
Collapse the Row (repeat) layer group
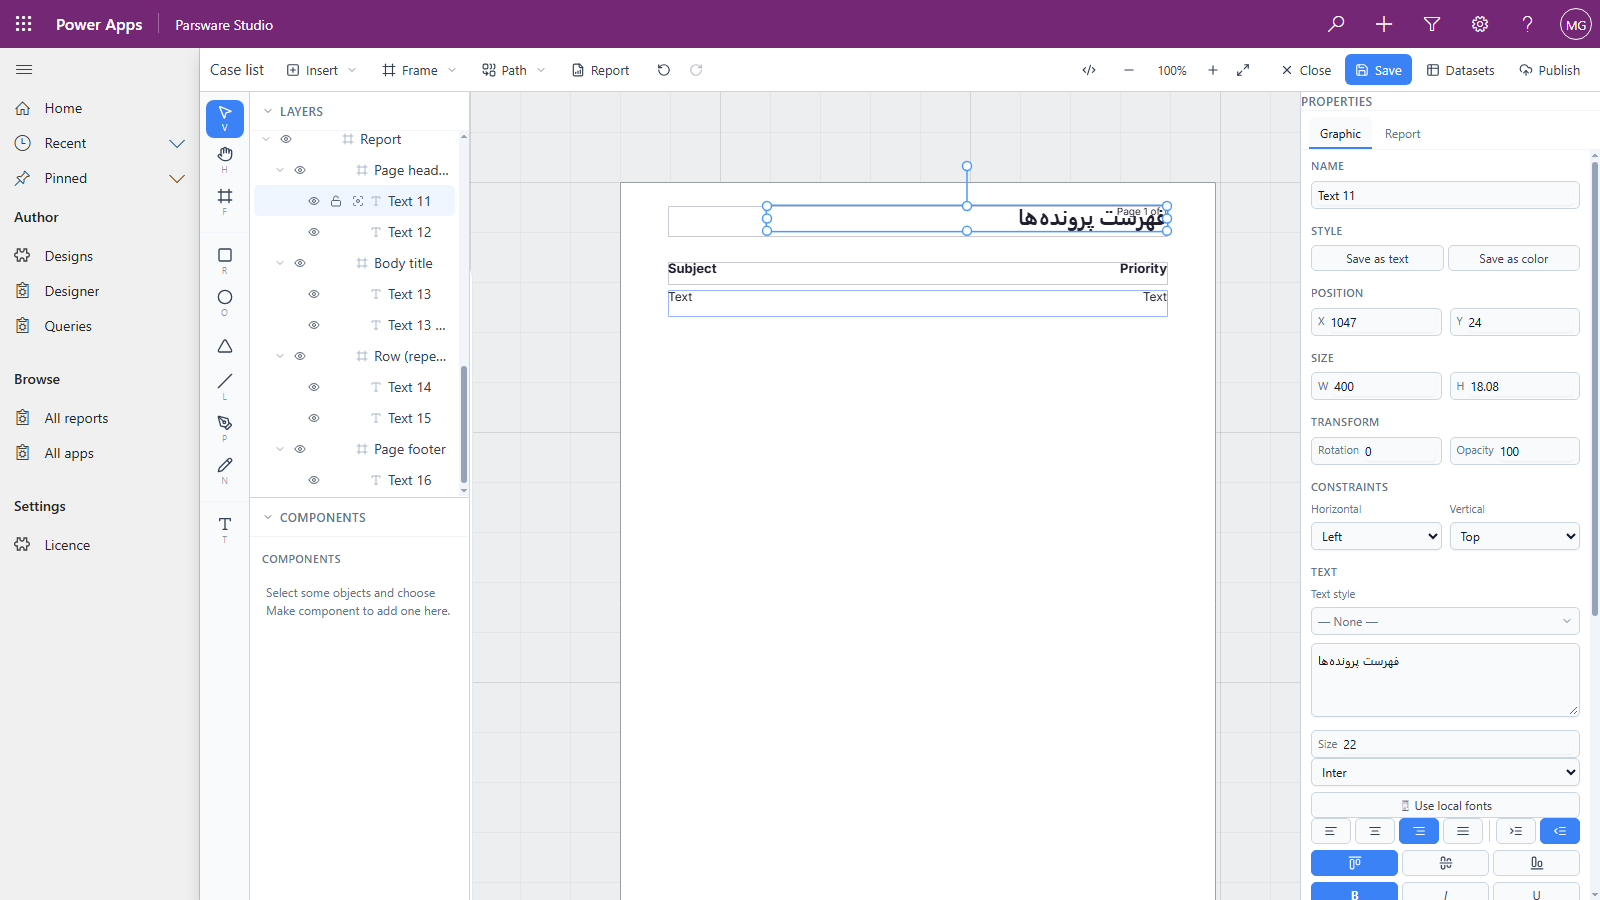(x=280, y=356)
